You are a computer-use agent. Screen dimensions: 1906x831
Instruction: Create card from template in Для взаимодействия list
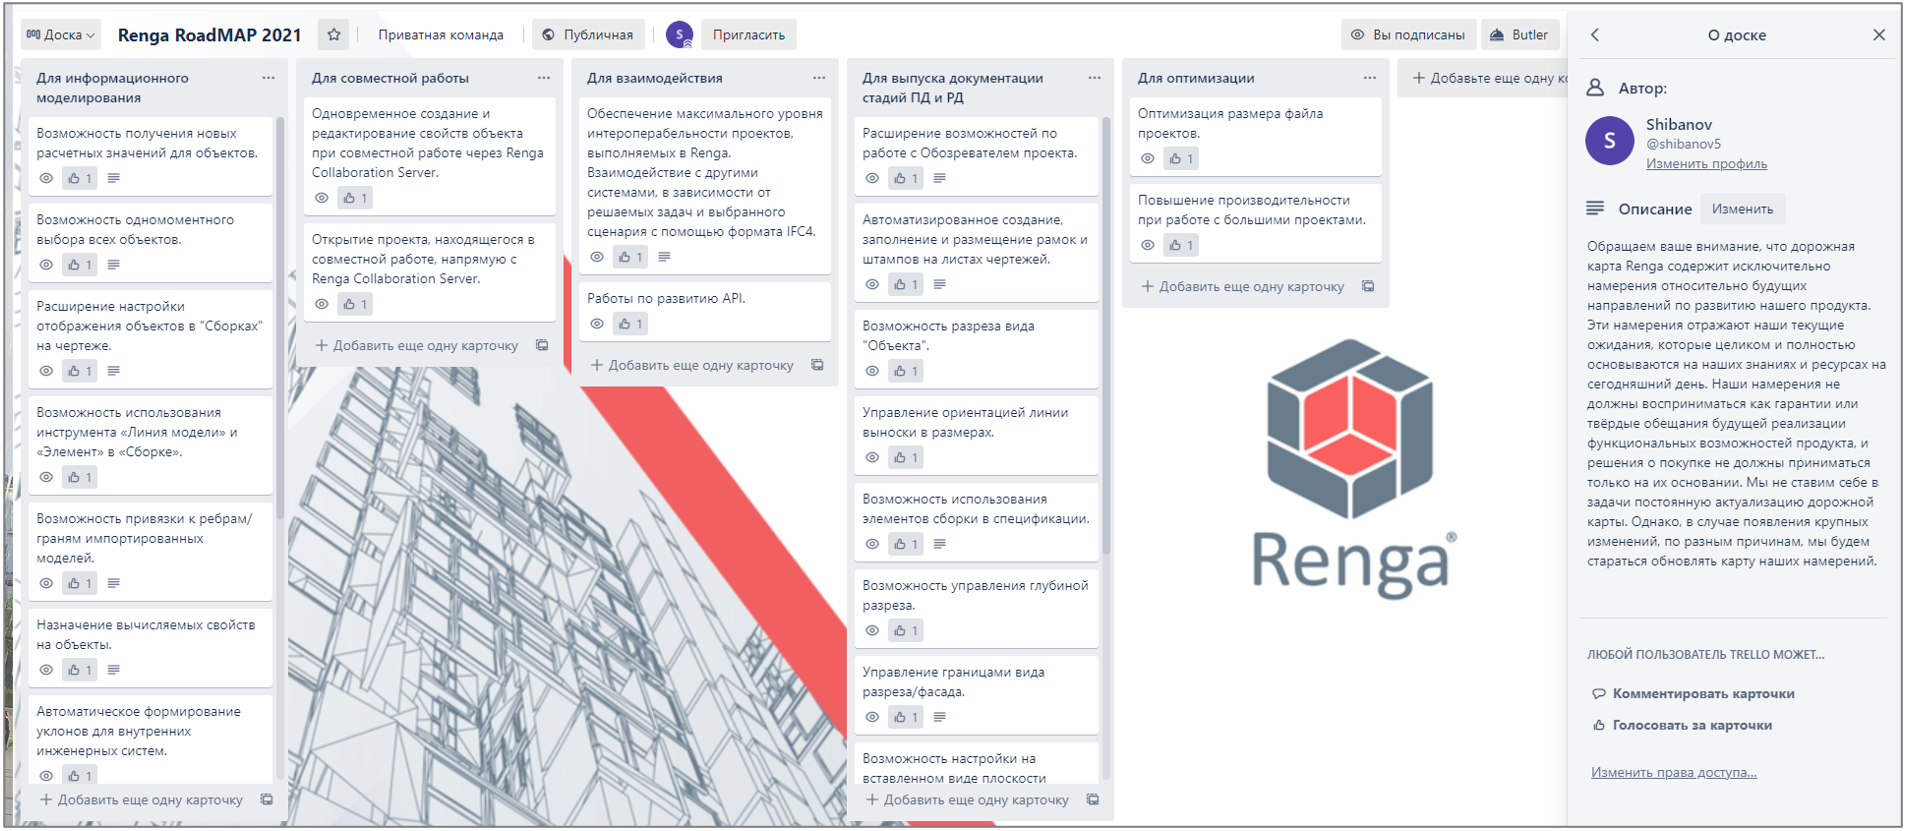point(817,365)
